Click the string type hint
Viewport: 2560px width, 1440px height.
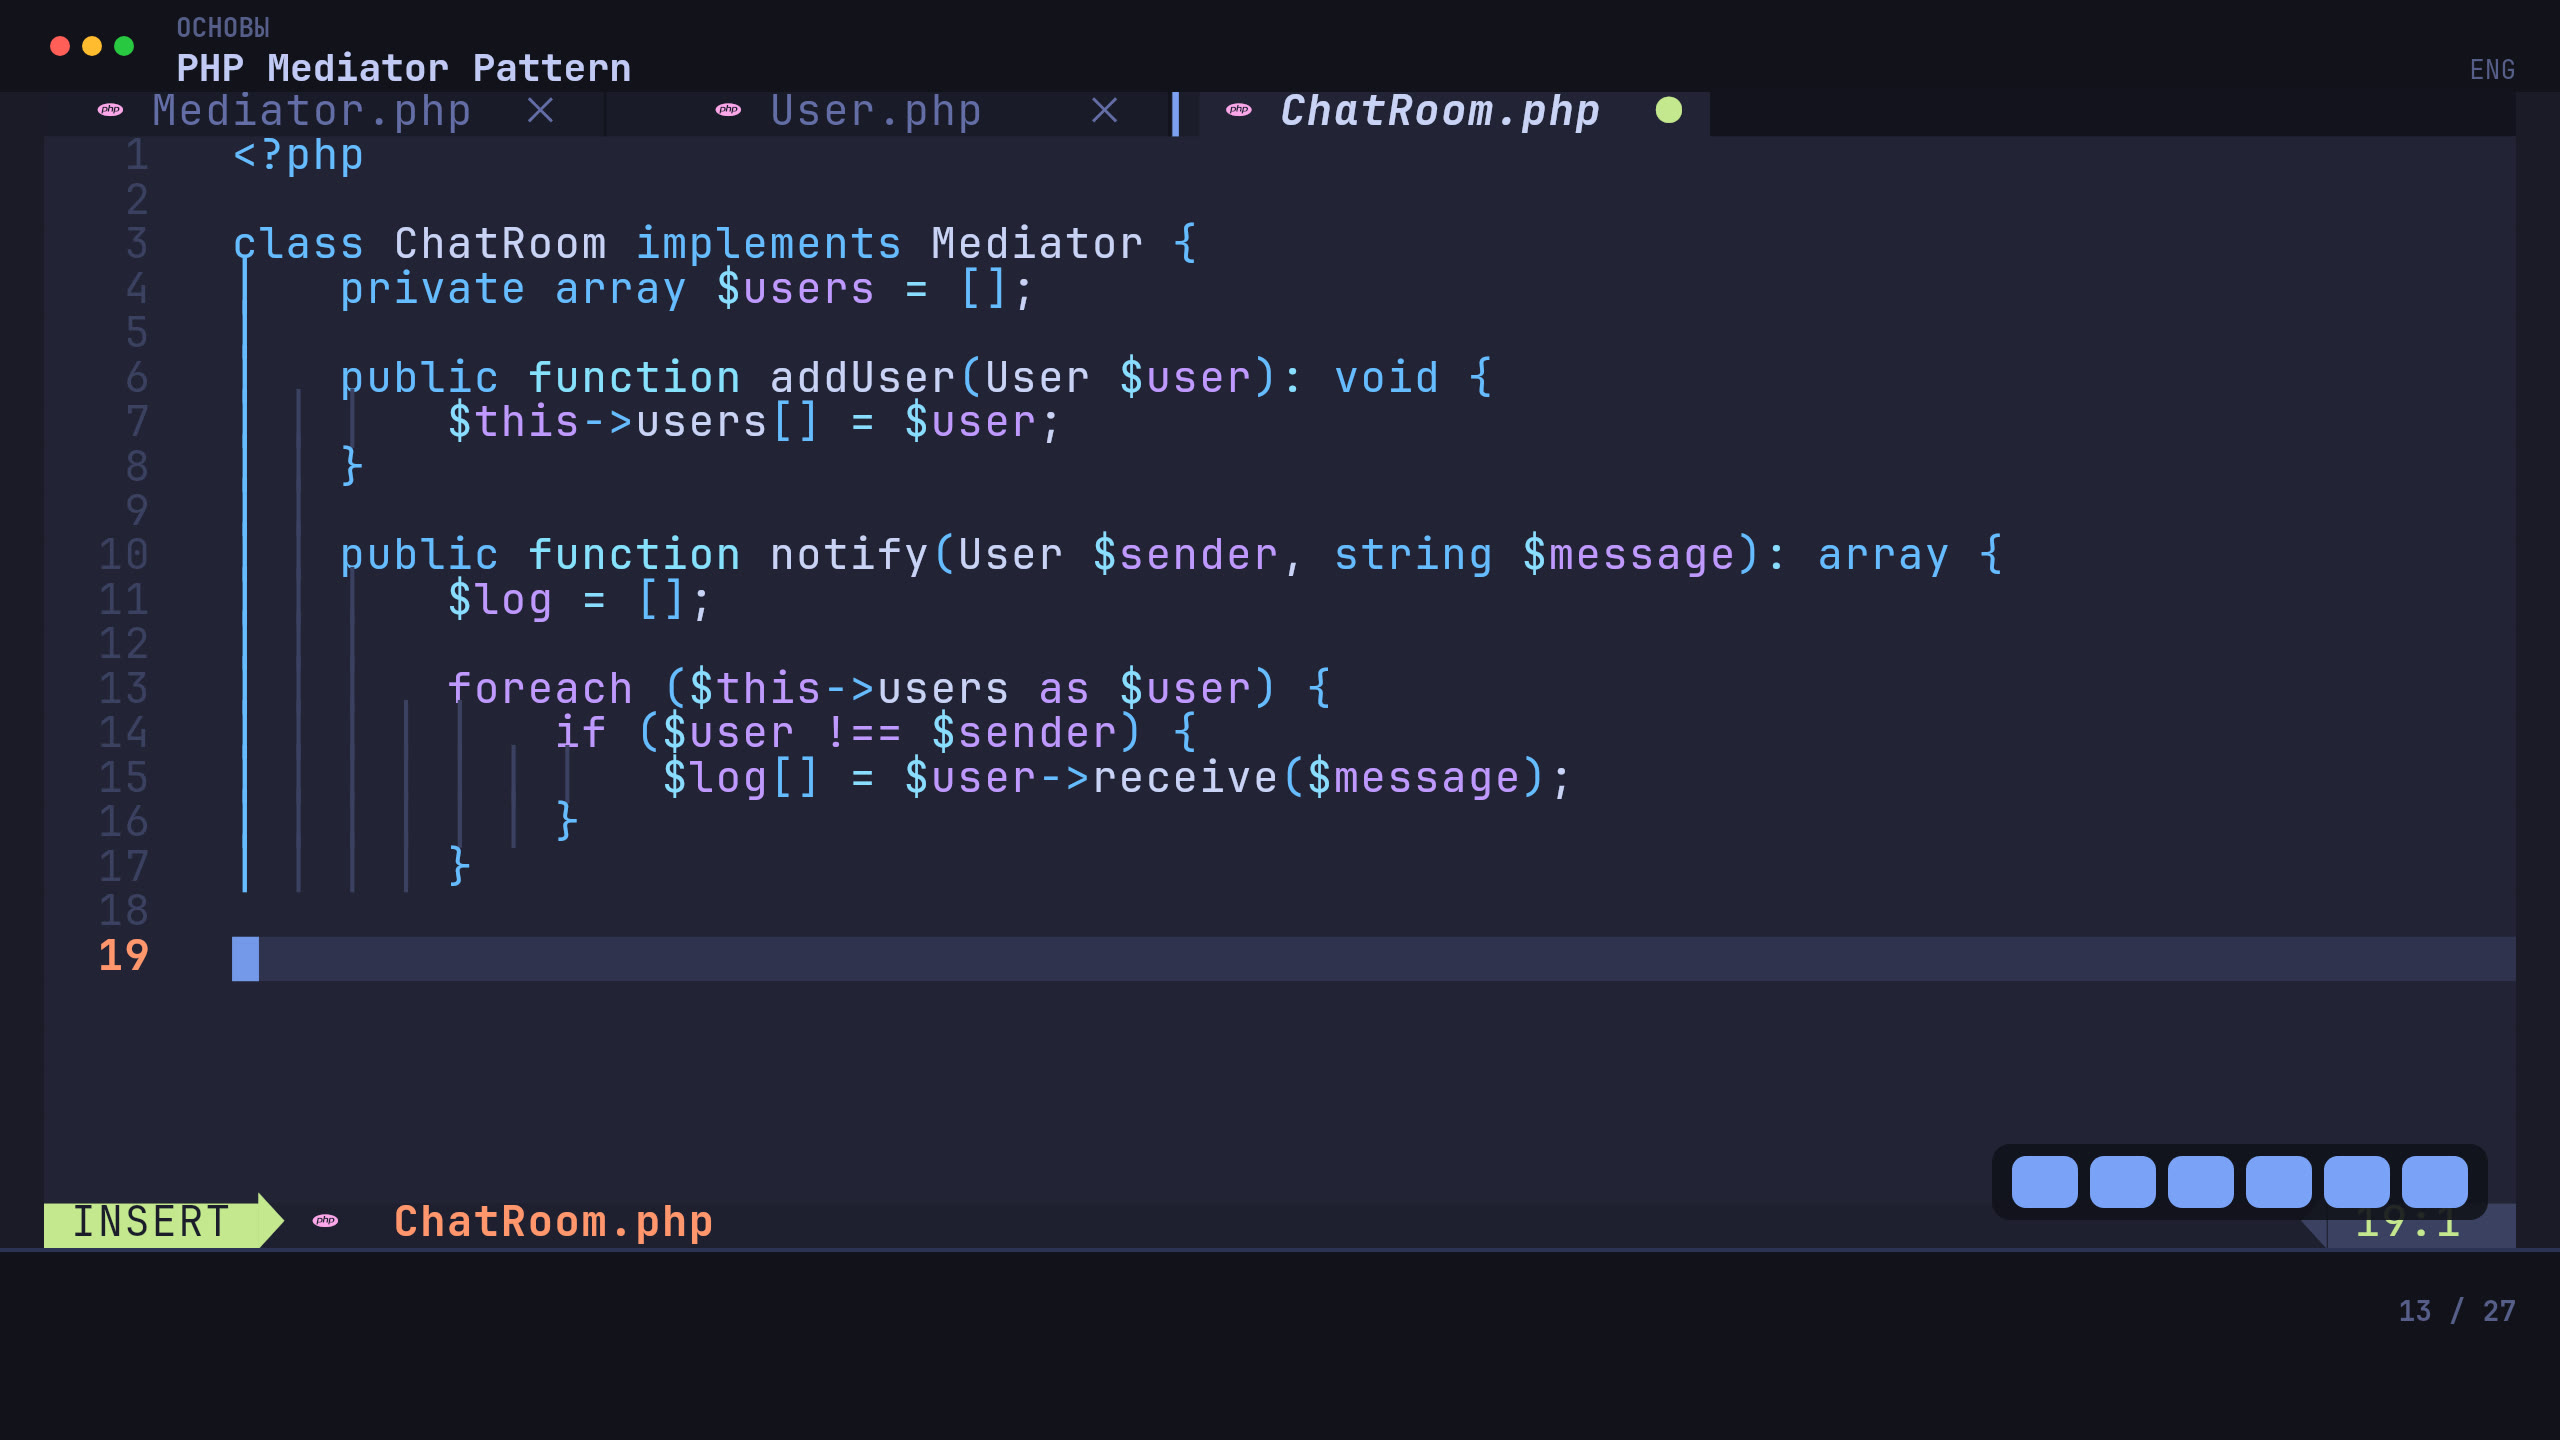coord(1413,555)
